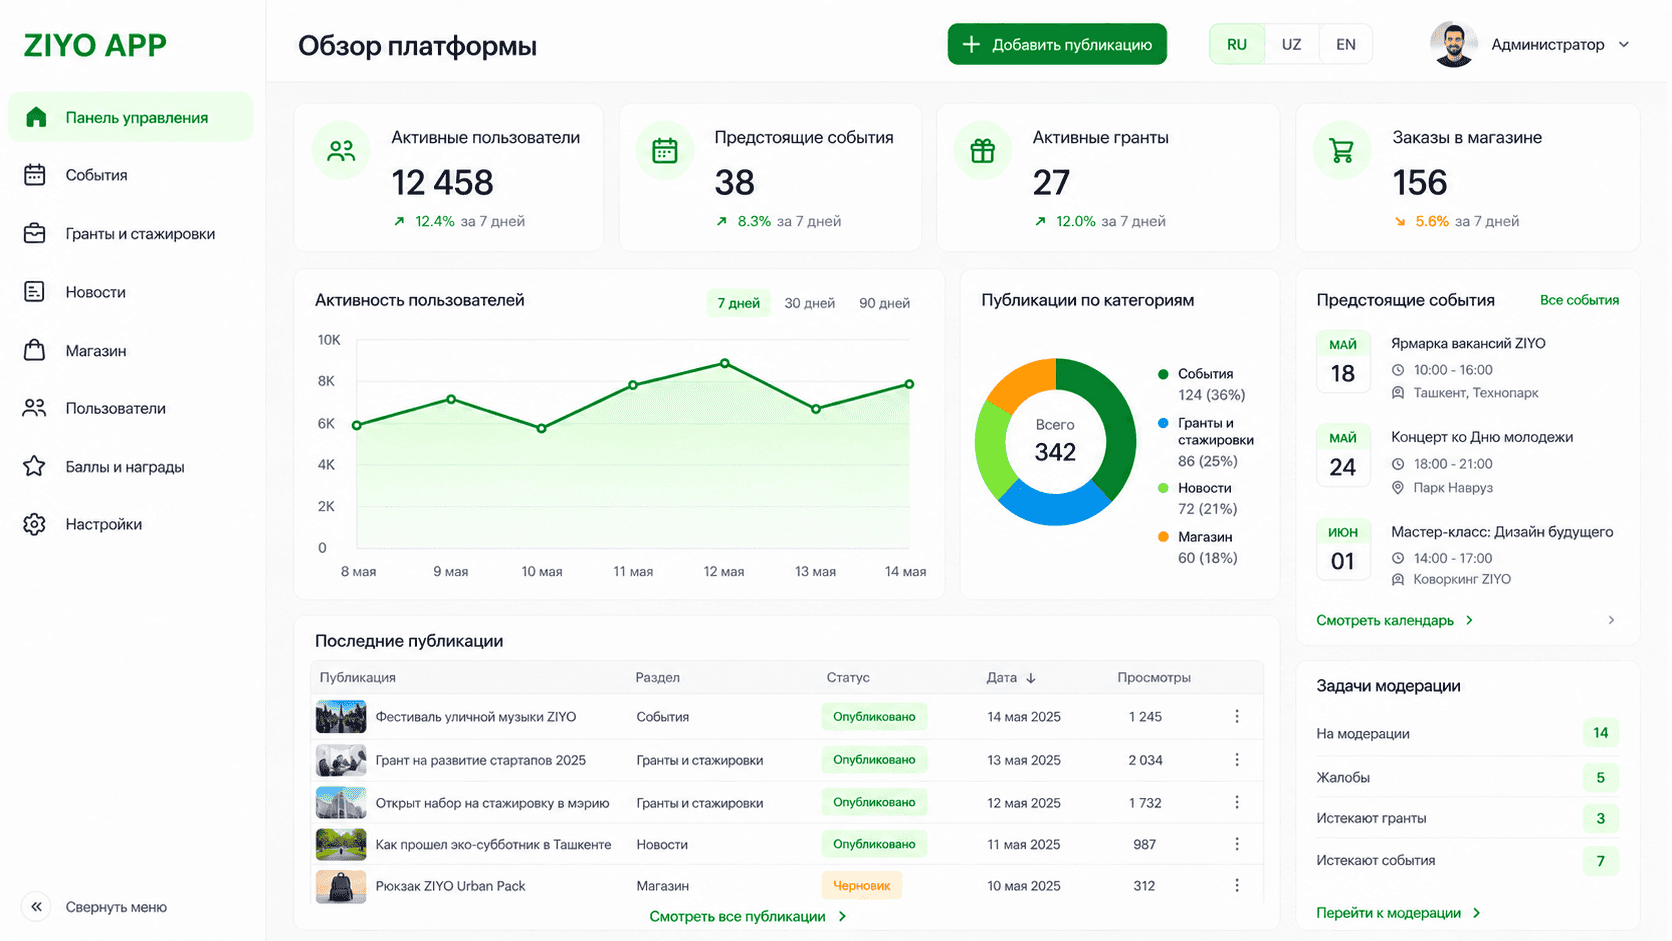Switch language to UZ

coord(1291,45)
